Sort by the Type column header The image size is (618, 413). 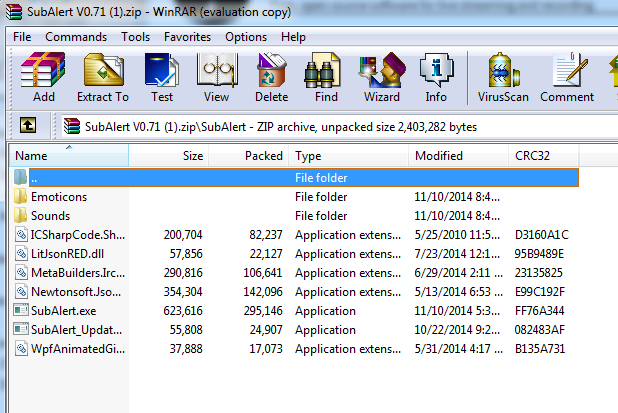349,156
